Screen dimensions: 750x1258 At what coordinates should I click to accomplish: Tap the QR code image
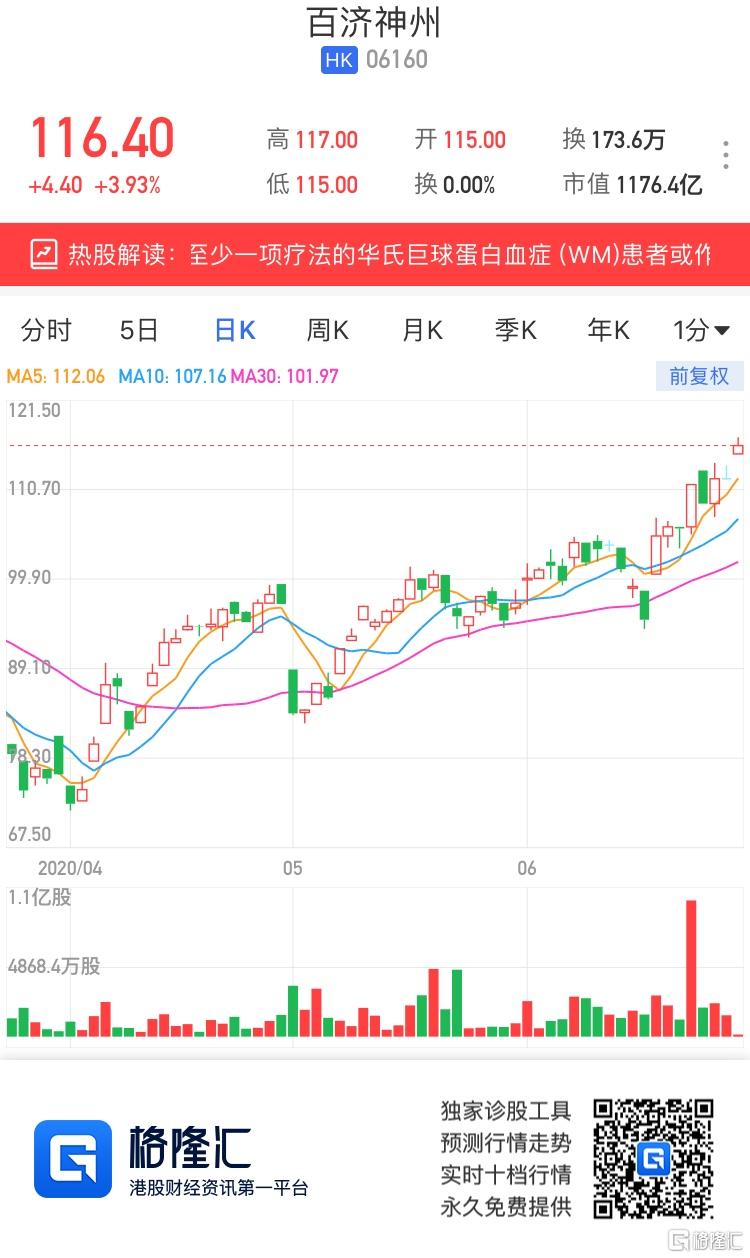click(654, 1158)
